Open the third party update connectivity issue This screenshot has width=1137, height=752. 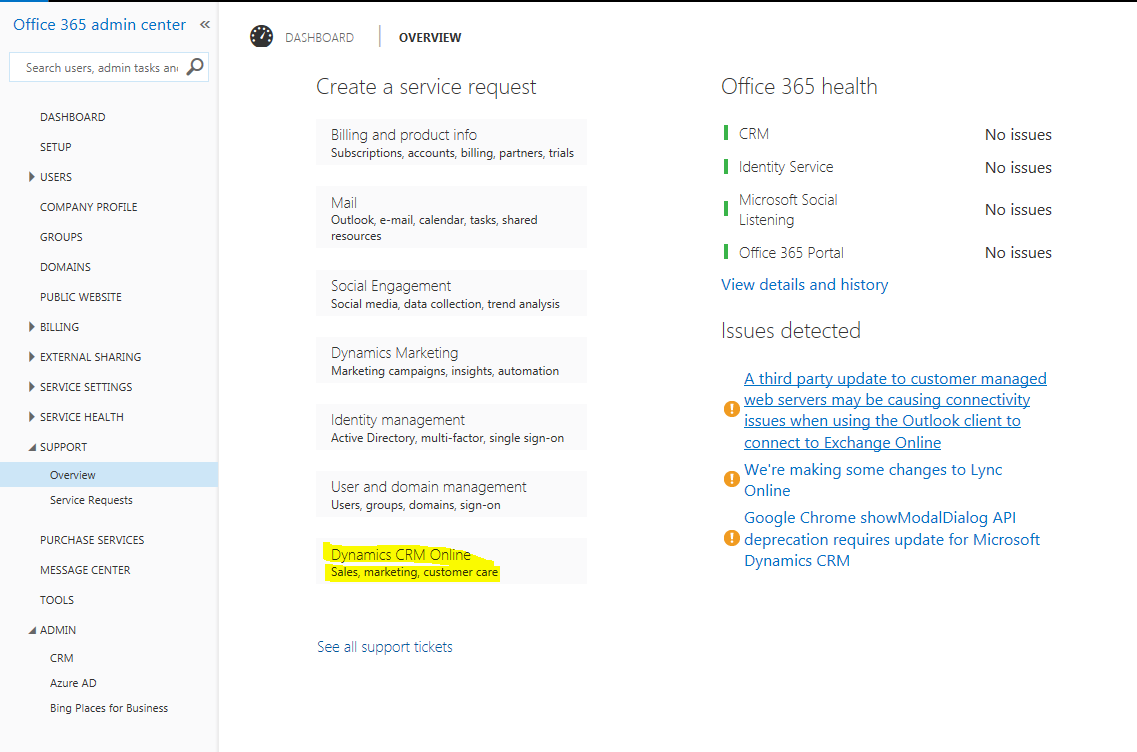896,410
